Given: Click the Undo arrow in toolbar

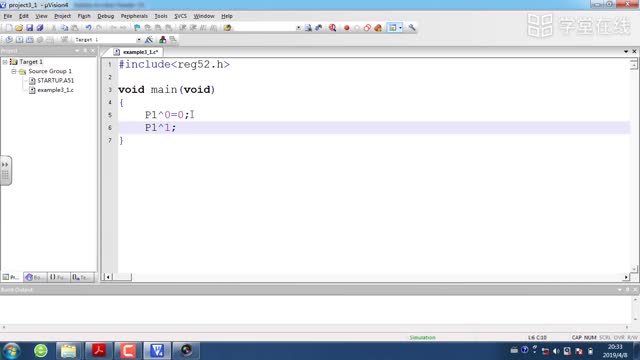Looking at the screenshot, I should click(88, 28).
